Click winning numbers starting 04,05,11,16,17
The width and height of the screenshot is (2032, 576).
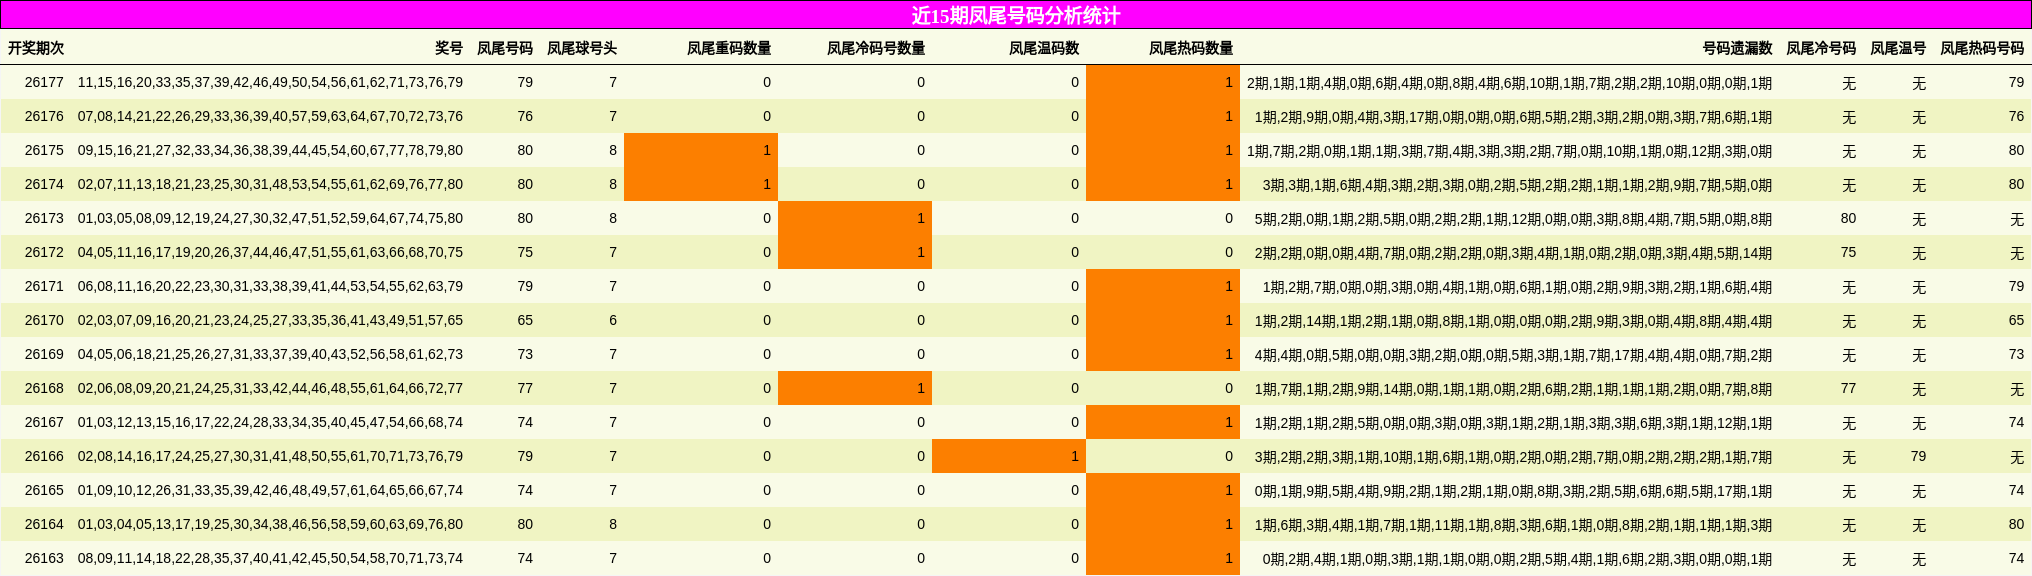(270, 252)
